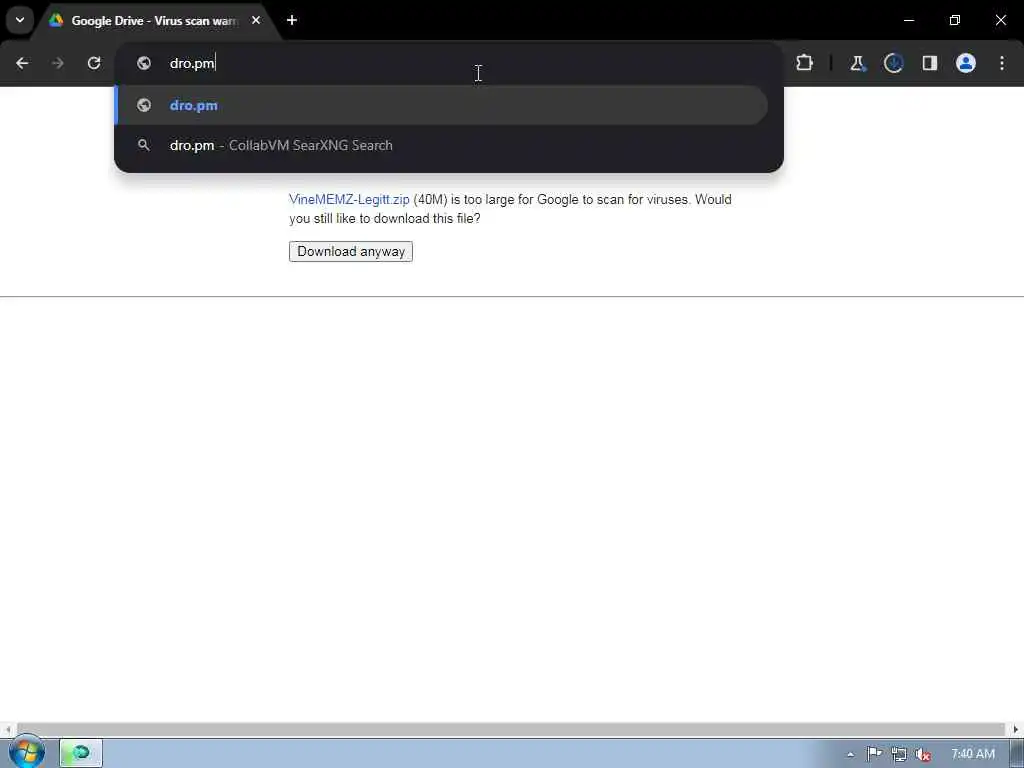Close the Google Drive tab

pos(256,20)
